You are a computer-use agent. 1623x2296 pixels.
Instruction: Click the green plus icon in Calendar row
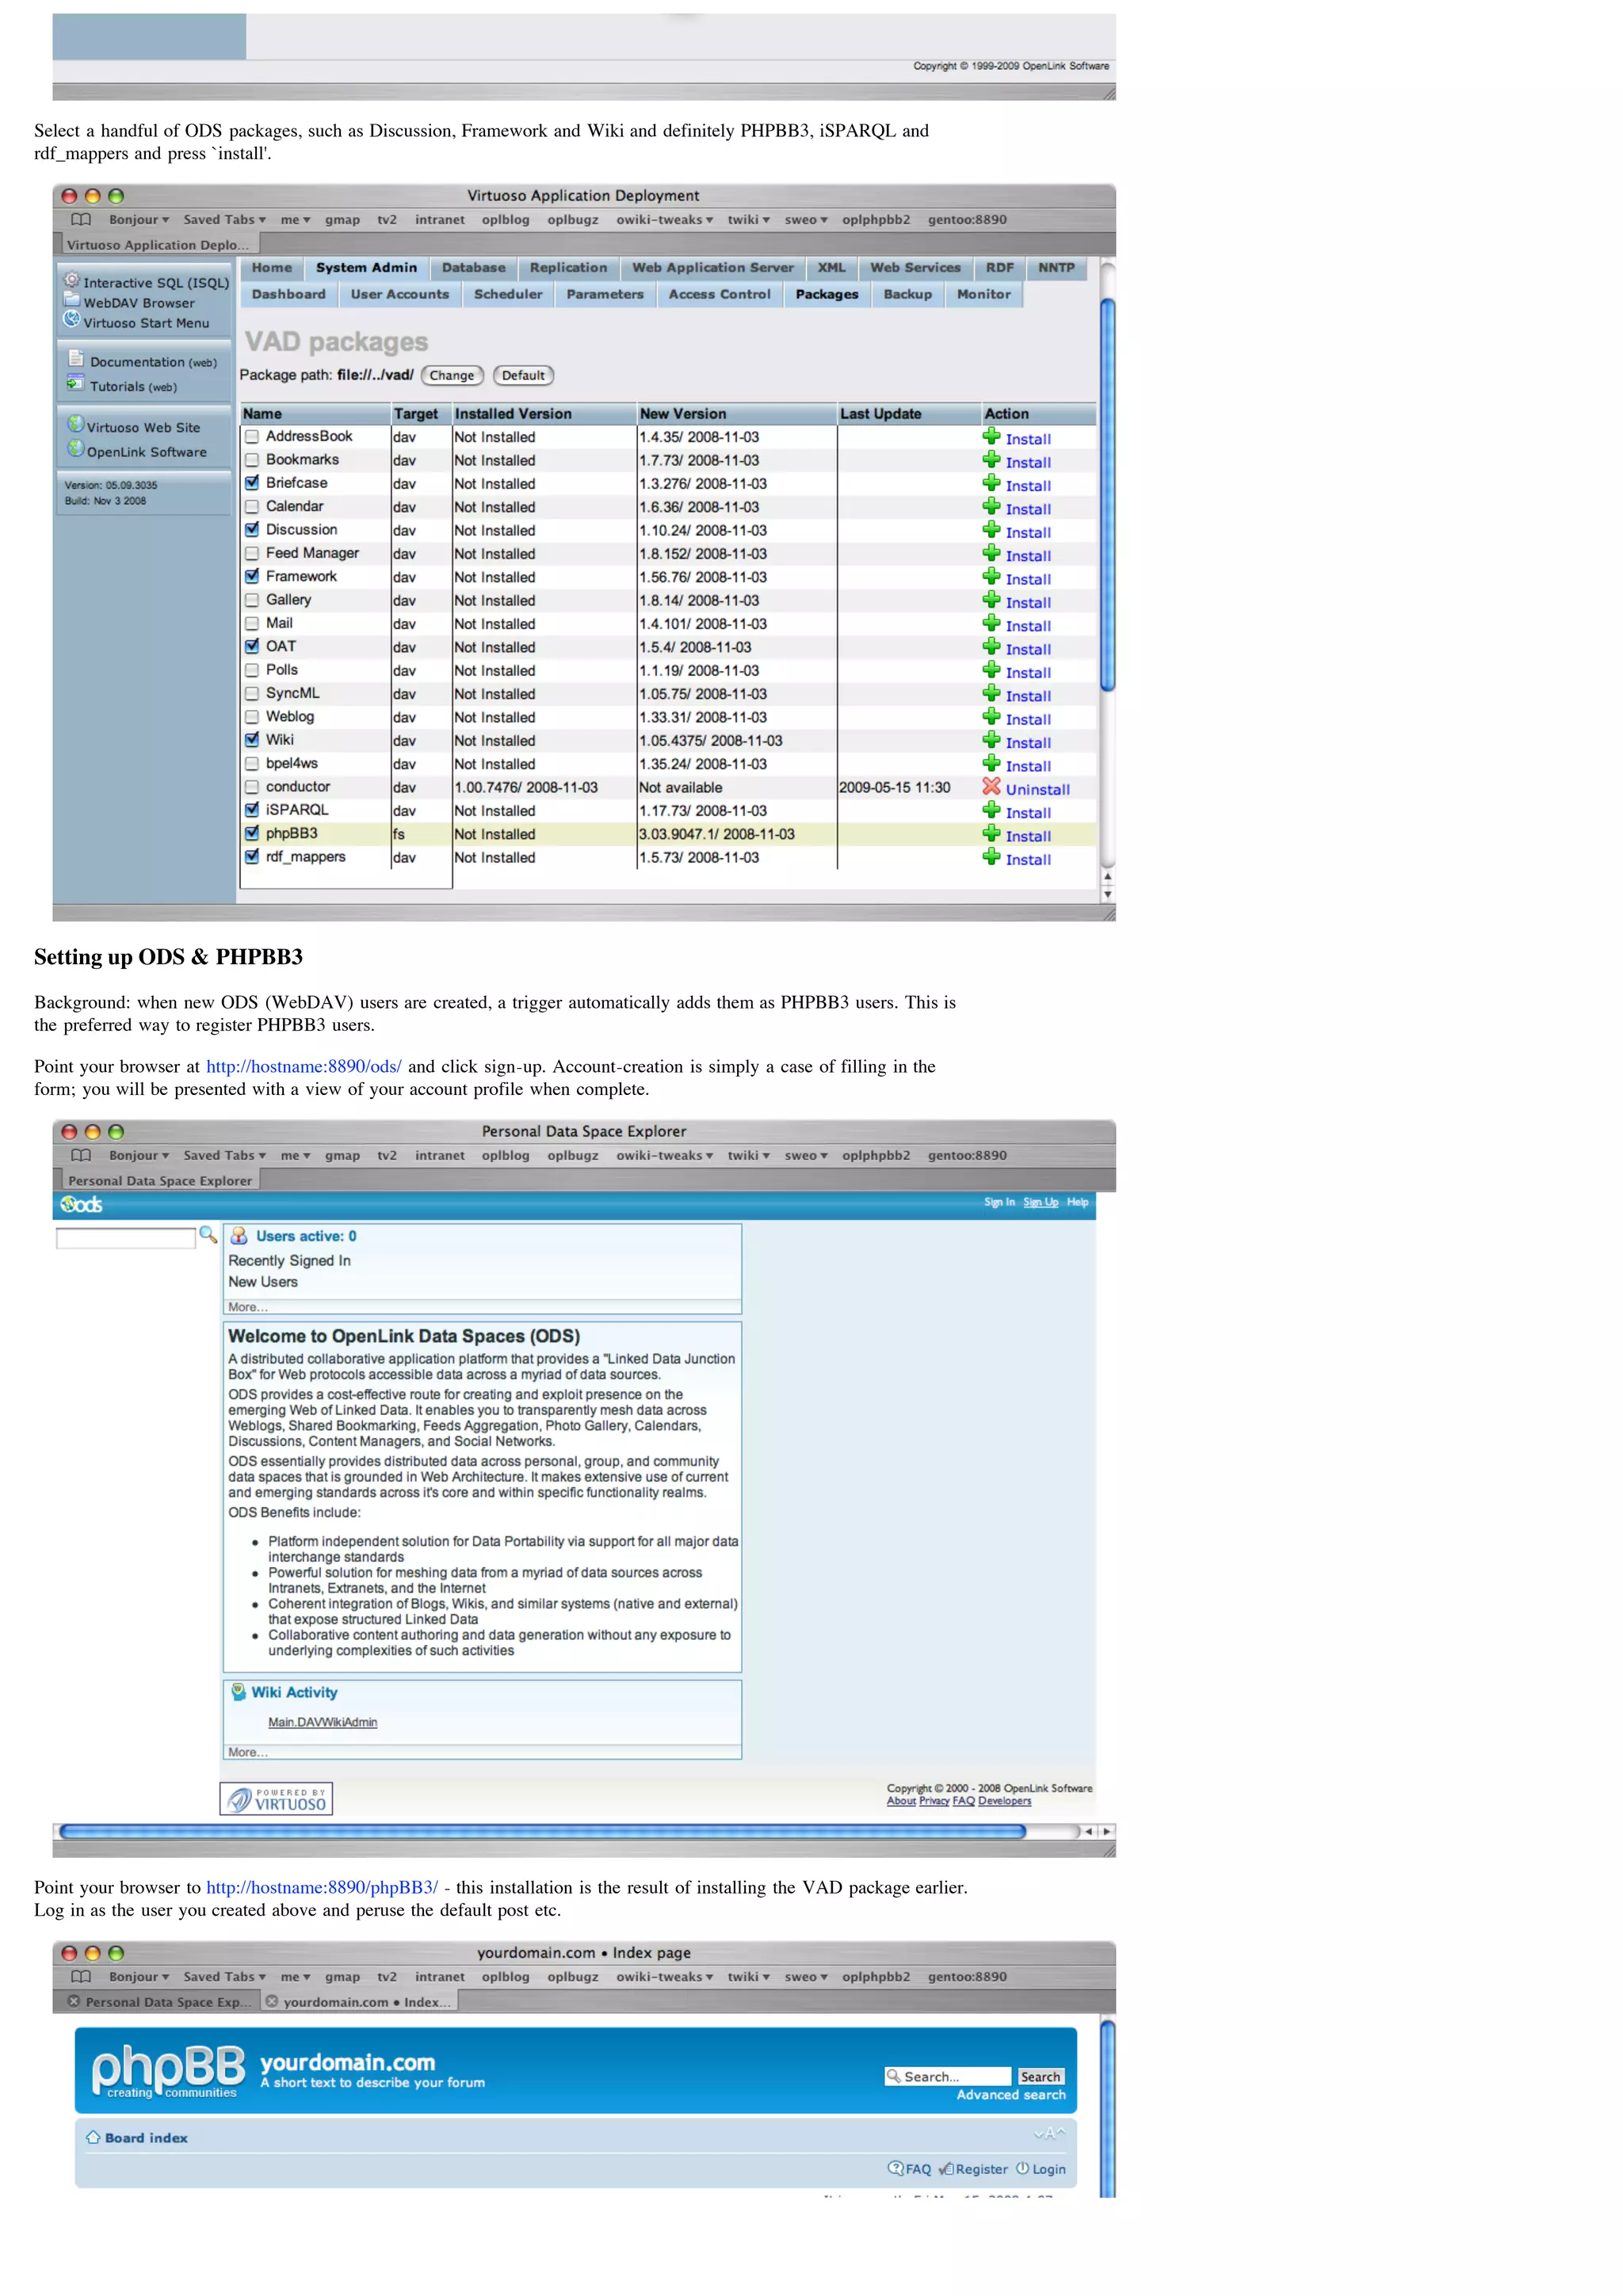(x=991, y=506)
